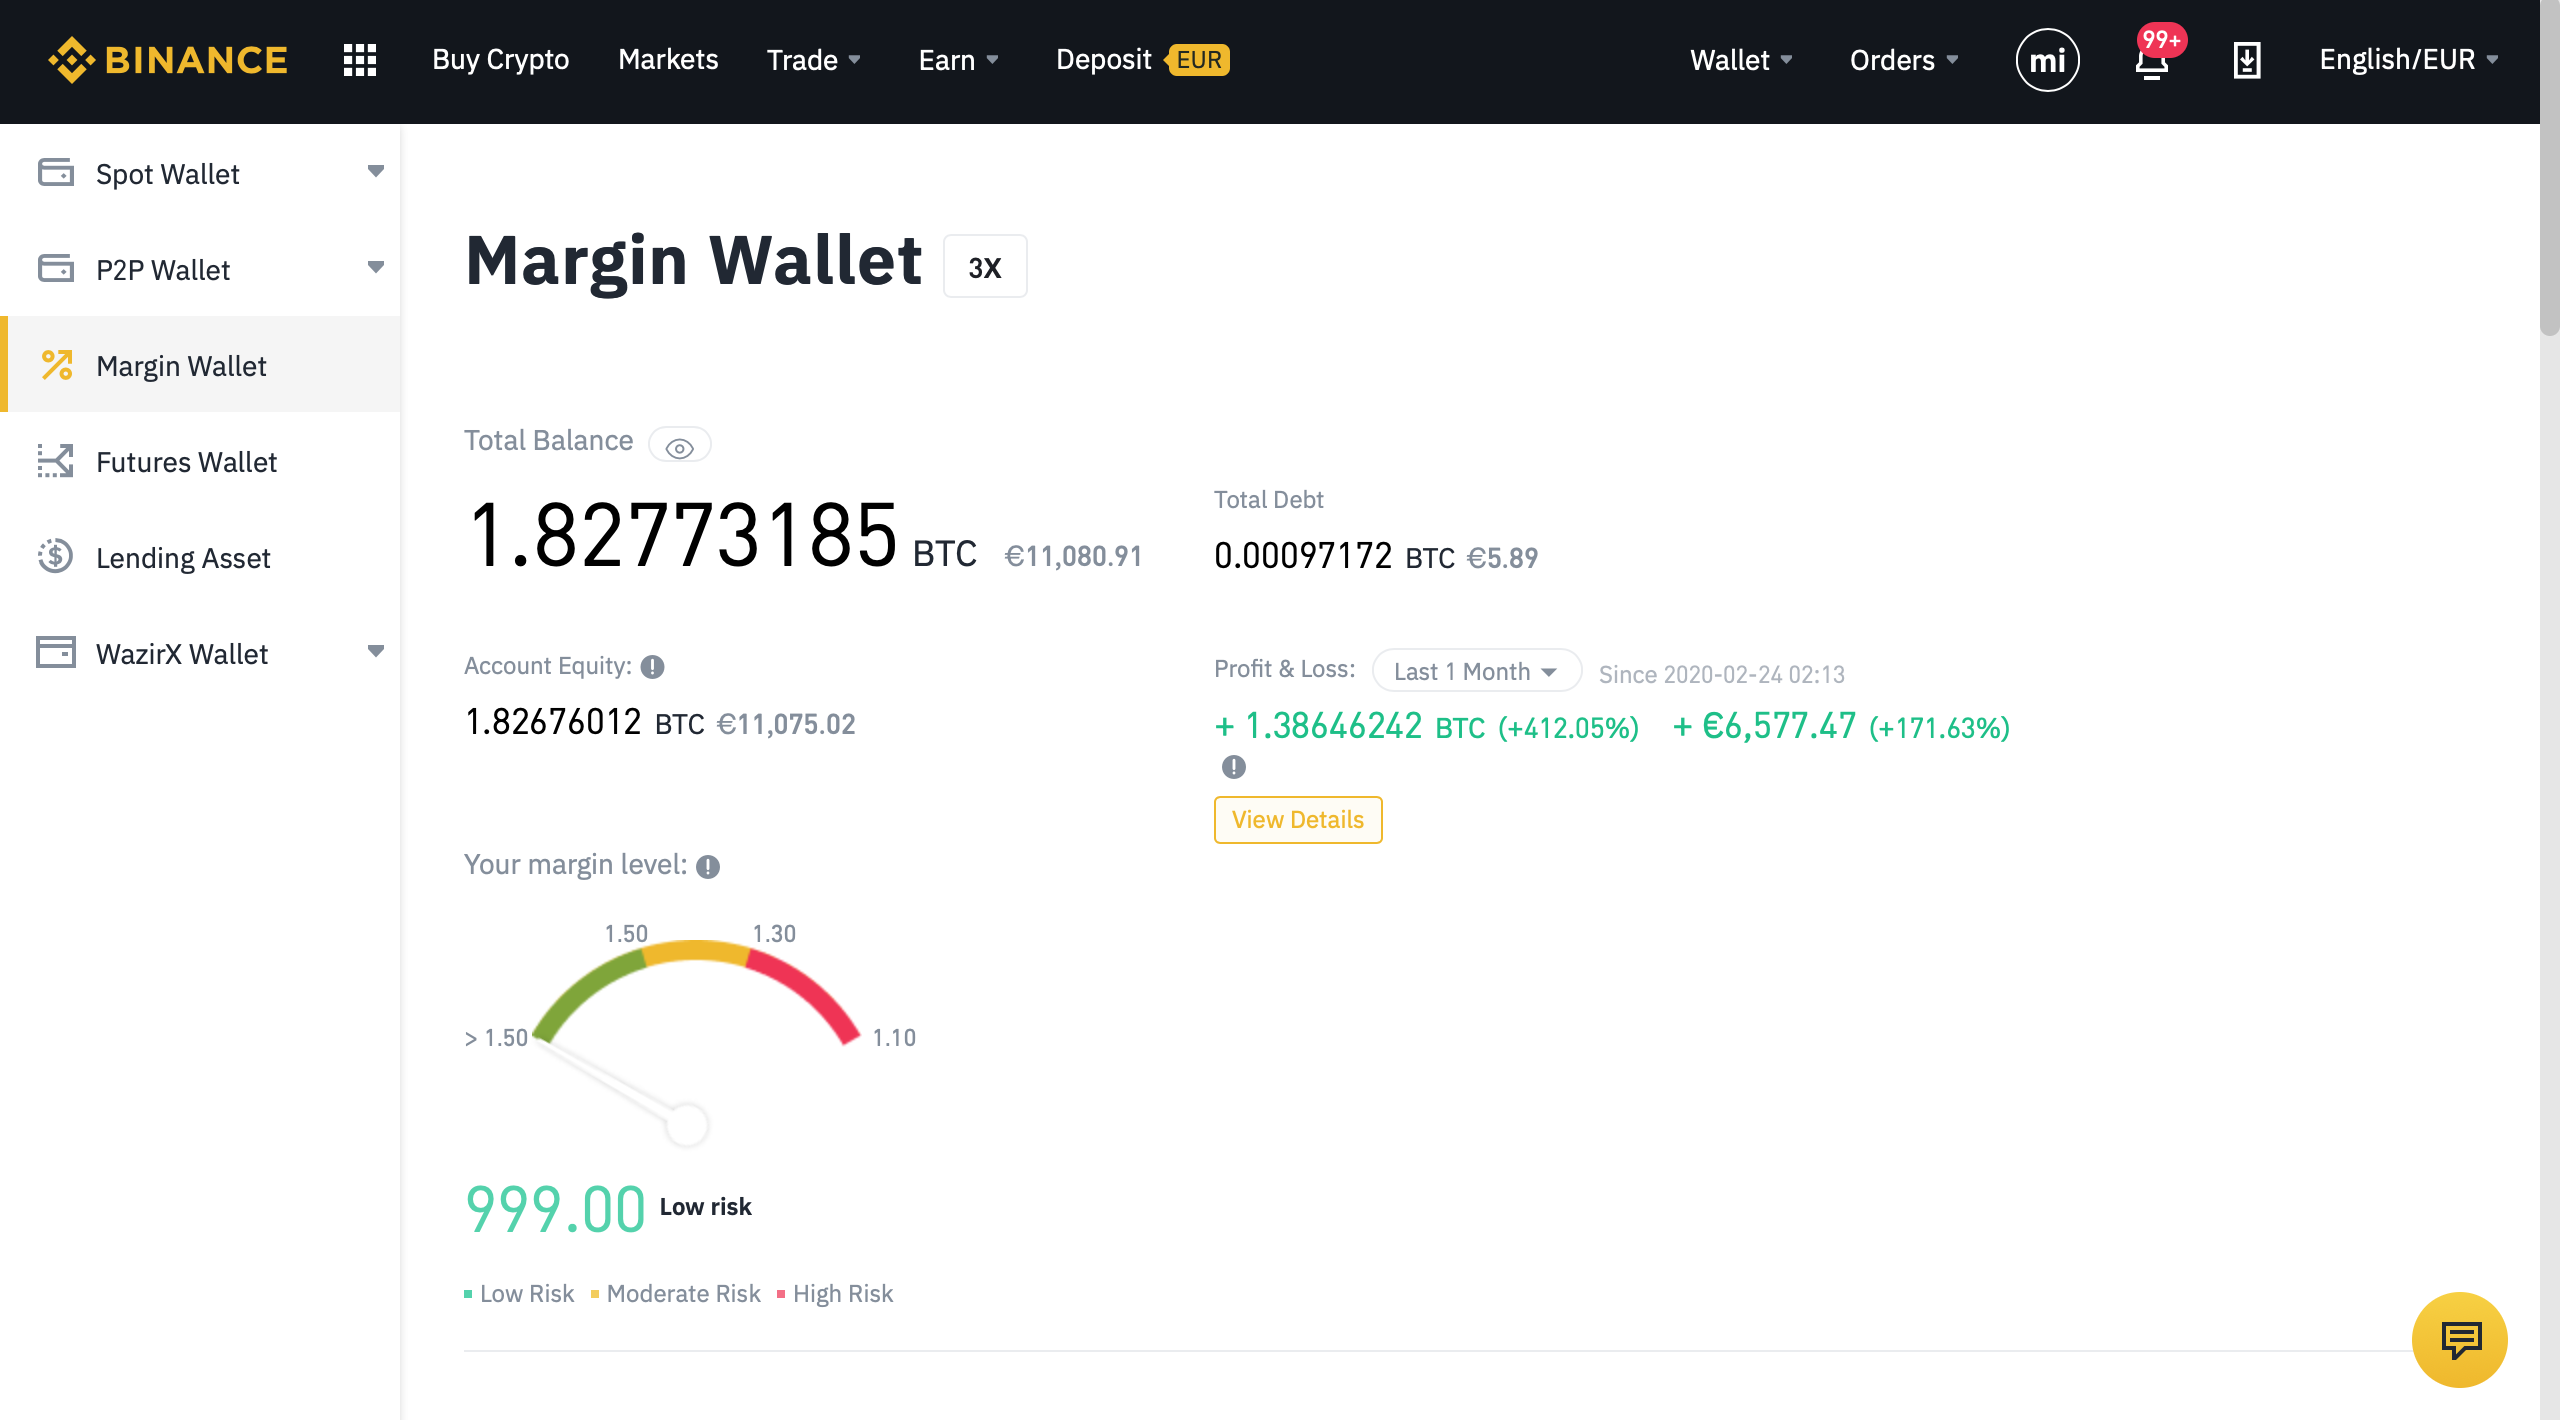Click the 99+ notification badge
The image size is (2560, 1420).
[2162, 40]
